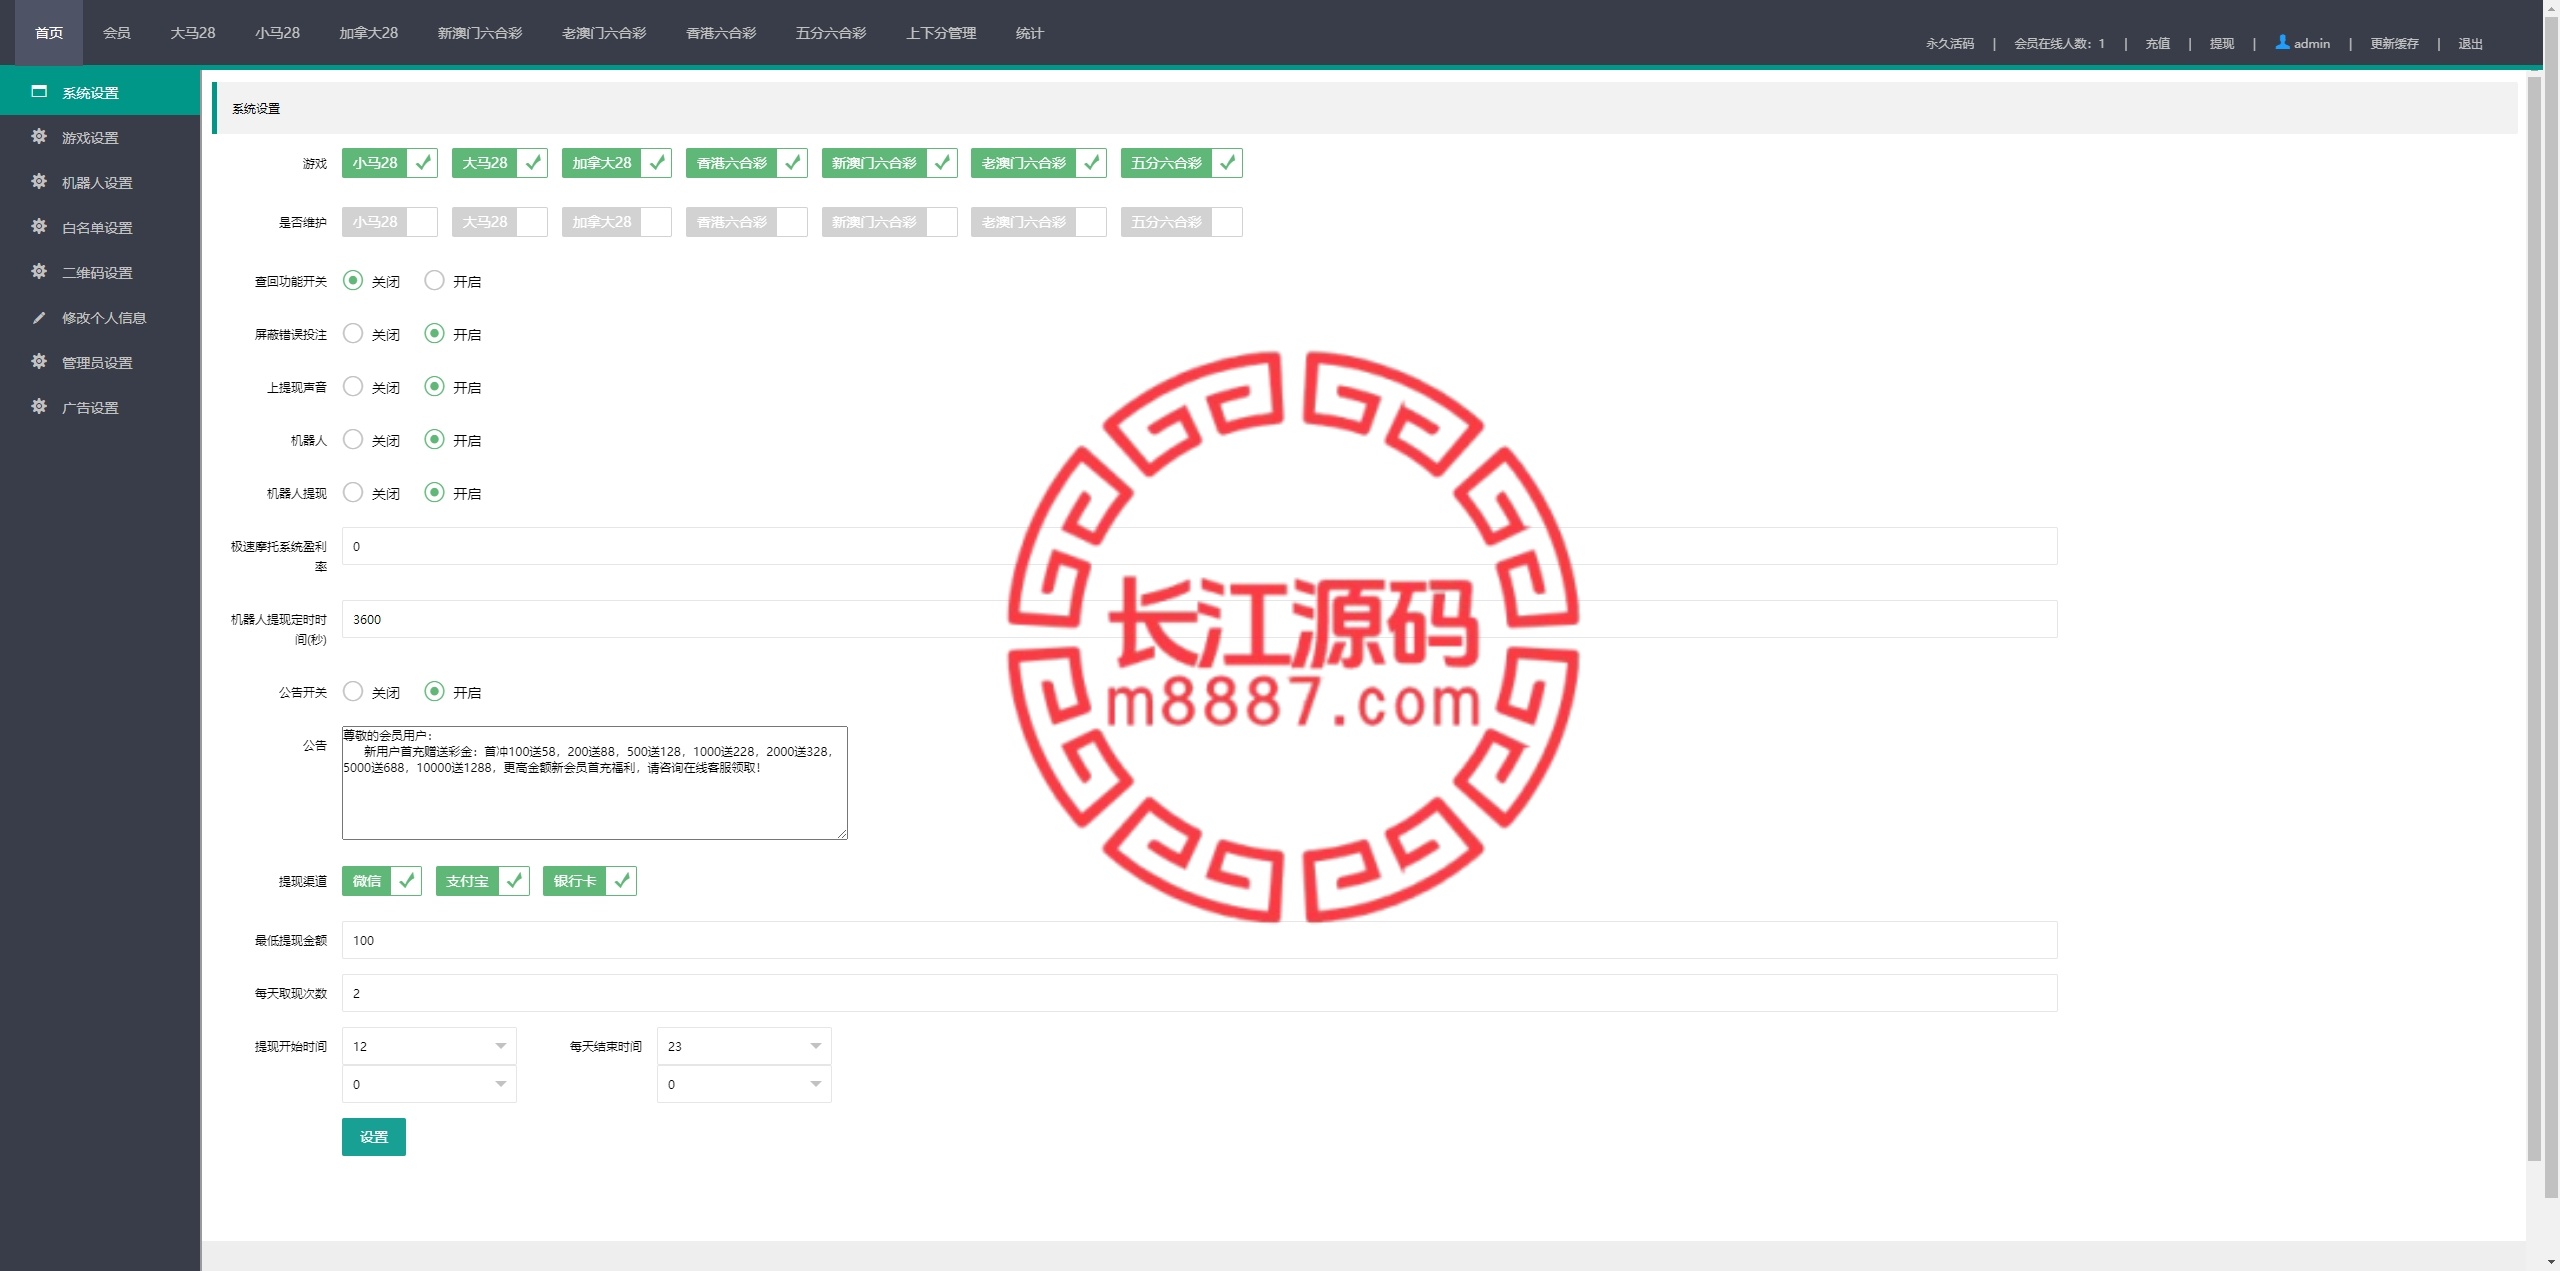This screenshot has height=1271, width=2560.
Task: Open 机器人设置 in the sidebar
Action: (100, 182)
